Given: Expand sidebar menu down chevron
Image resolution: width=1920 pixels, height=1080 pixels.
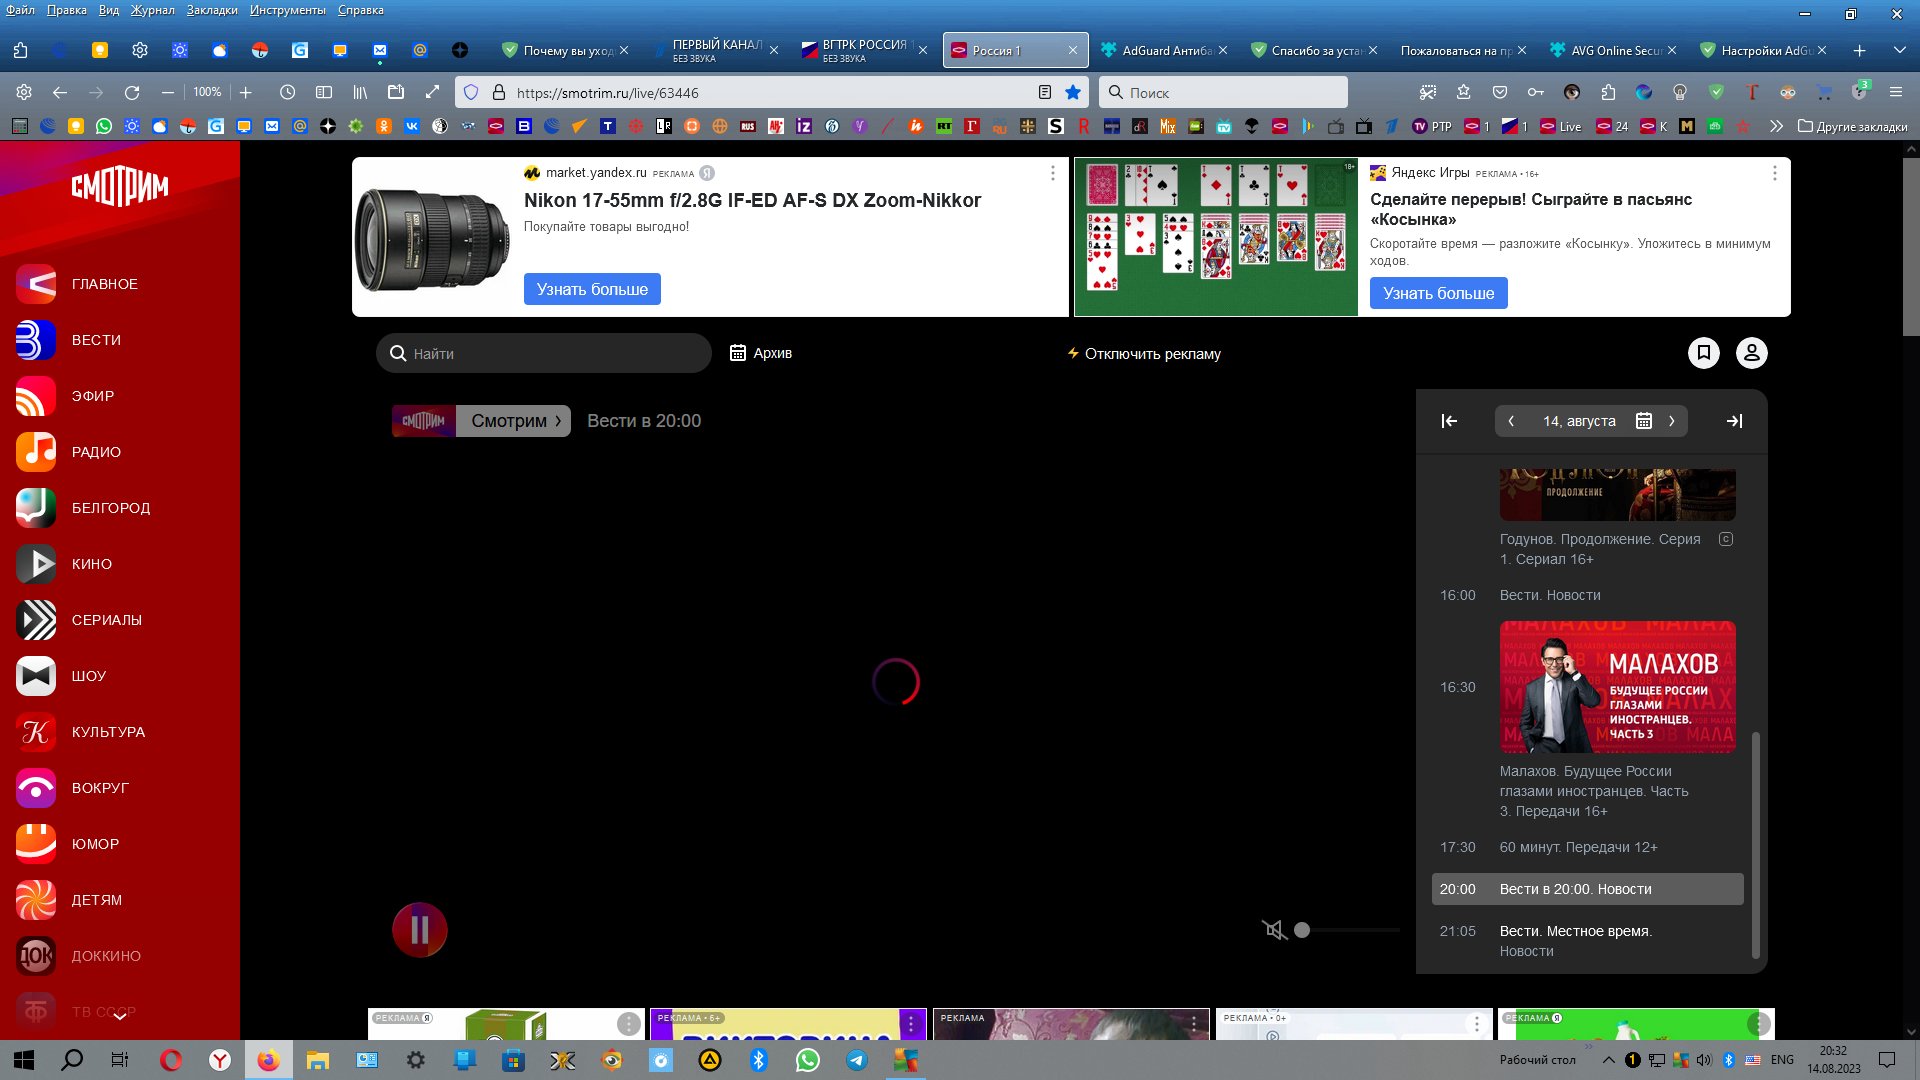Looking at the screenshot, I should 120,1016.
